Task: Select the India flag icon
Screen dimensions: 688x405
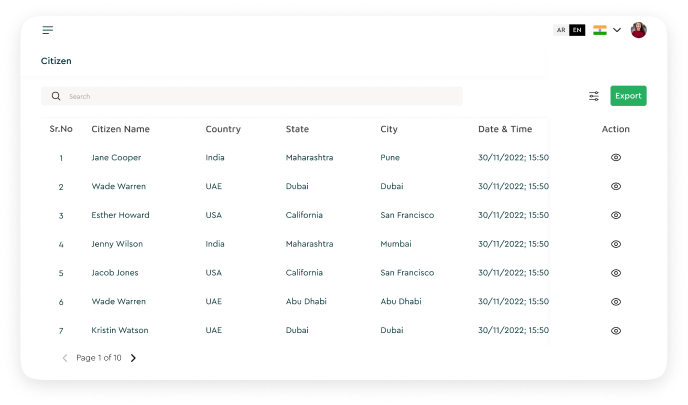Action: (600, 30)
